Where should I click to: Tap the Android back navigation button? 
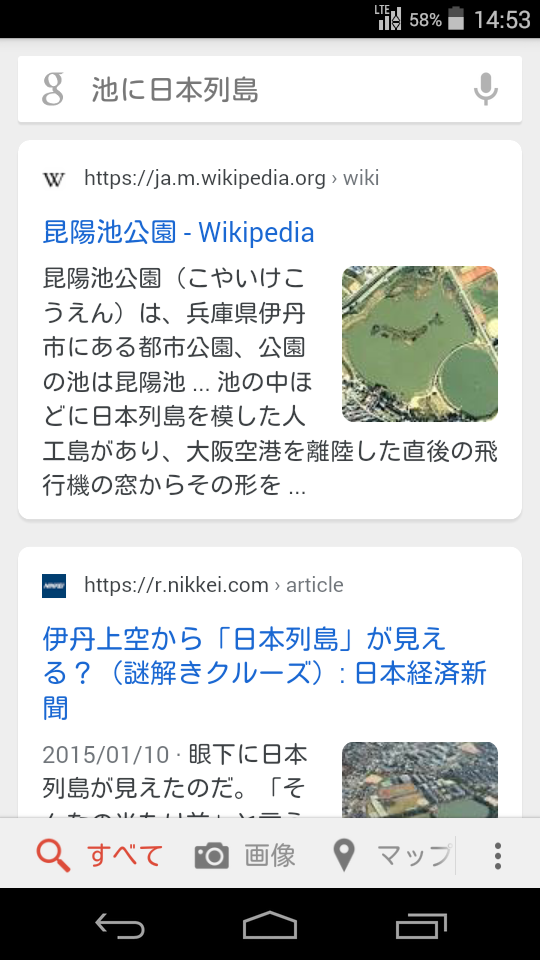[x=120, y=925]
